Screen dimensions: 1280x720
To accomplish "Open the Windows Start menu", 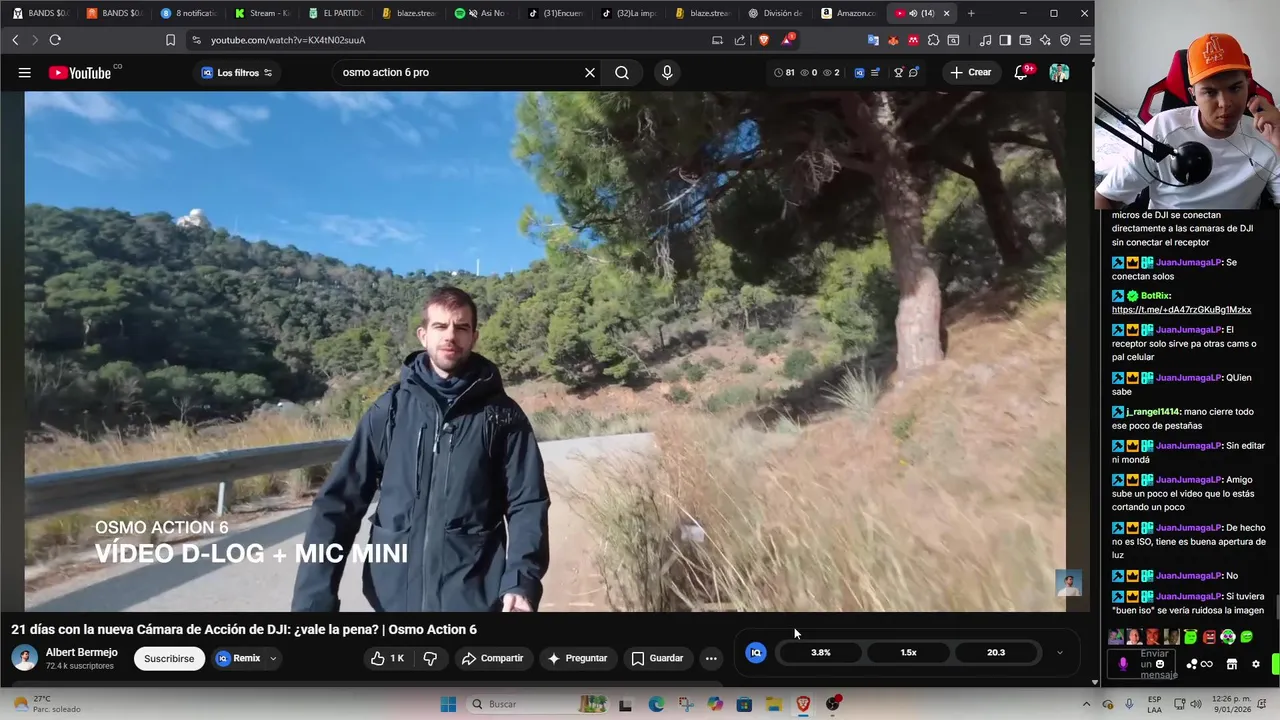I will [x=449, y=704].
